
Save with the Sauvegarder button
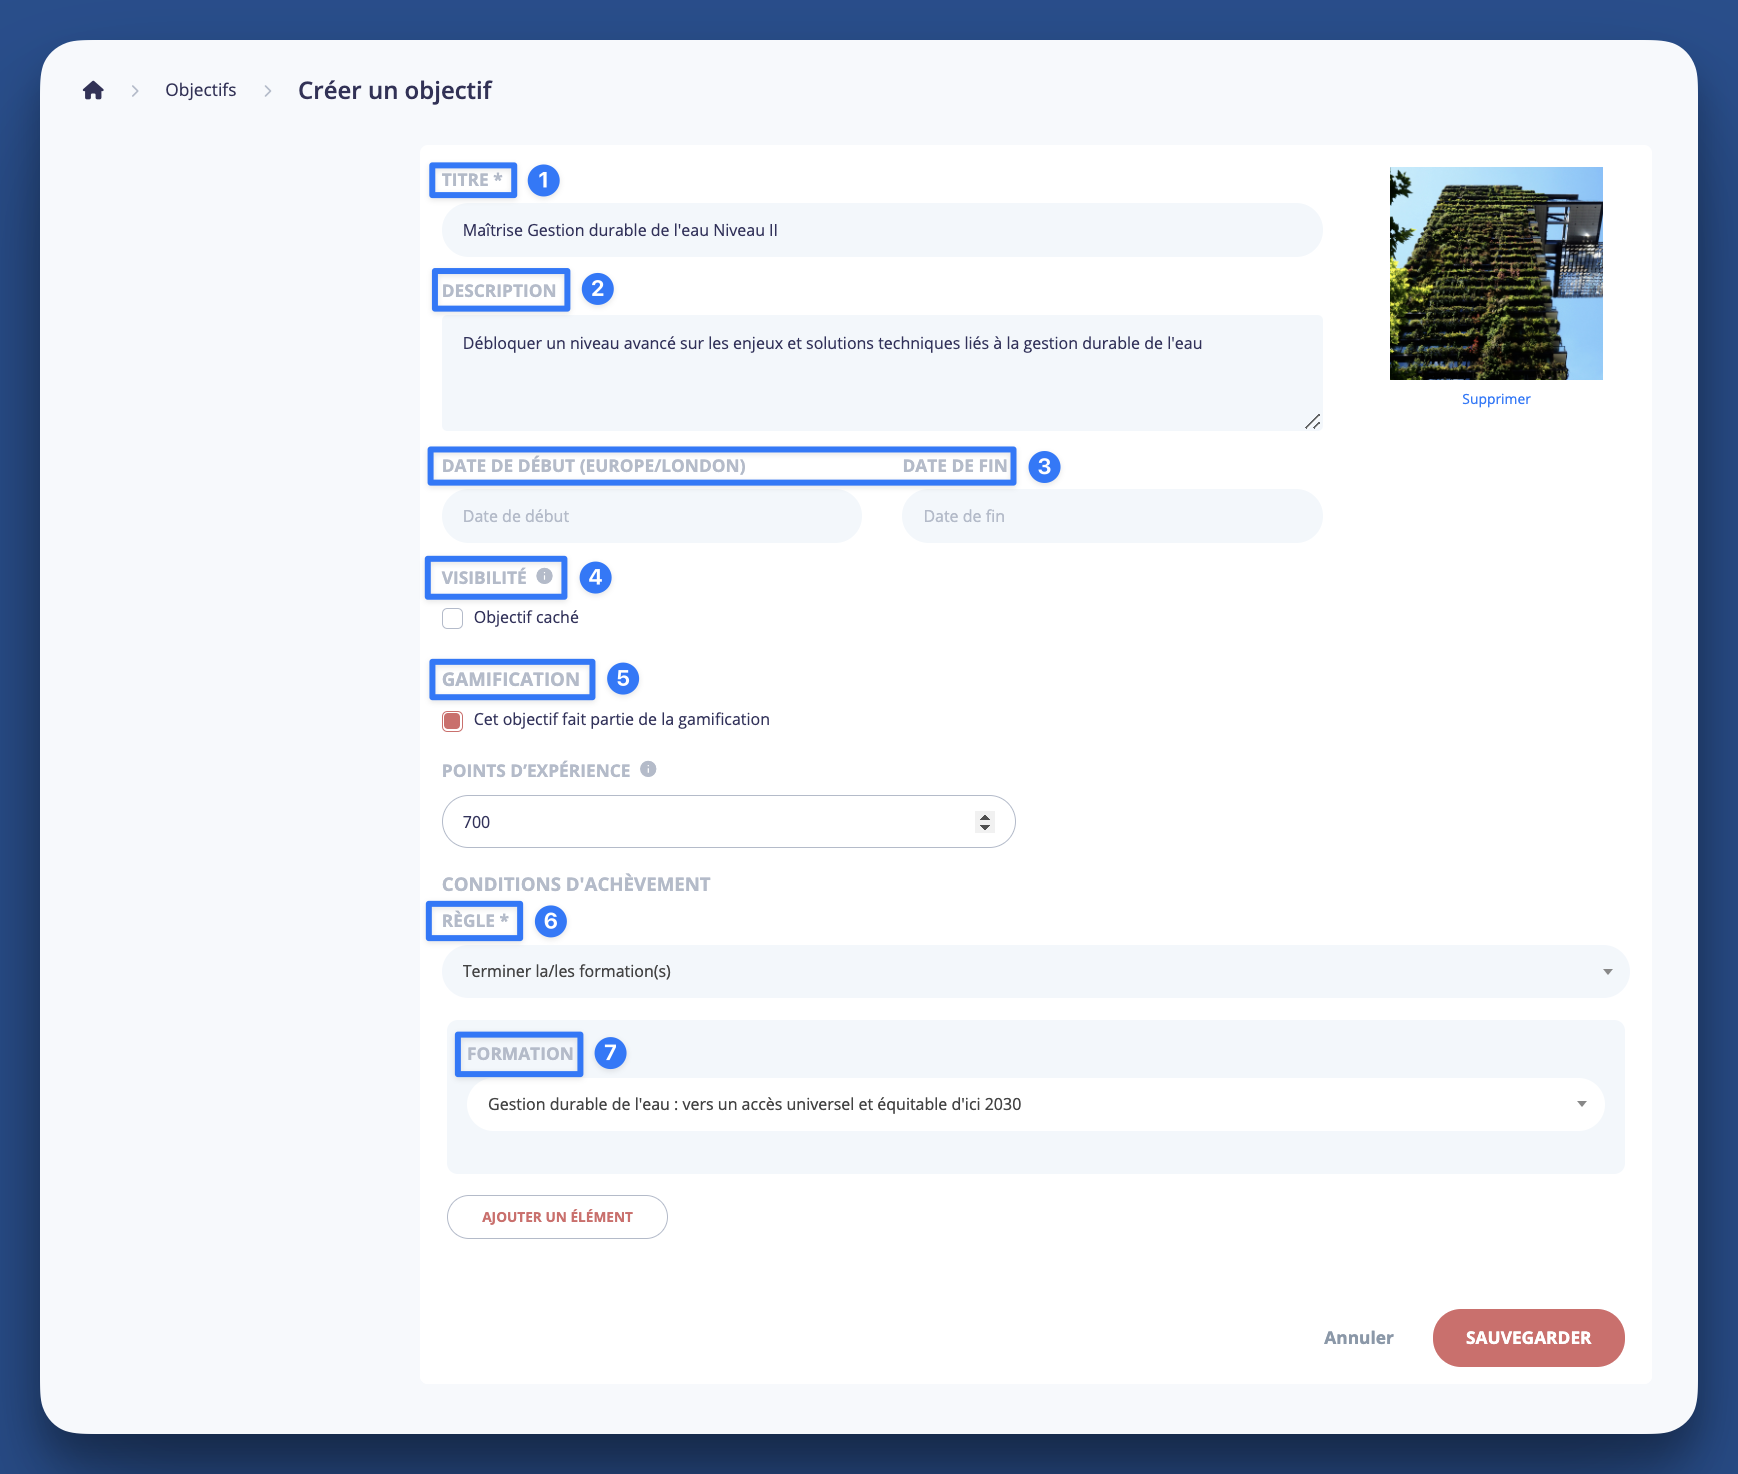click(x=1528, y=1338)
